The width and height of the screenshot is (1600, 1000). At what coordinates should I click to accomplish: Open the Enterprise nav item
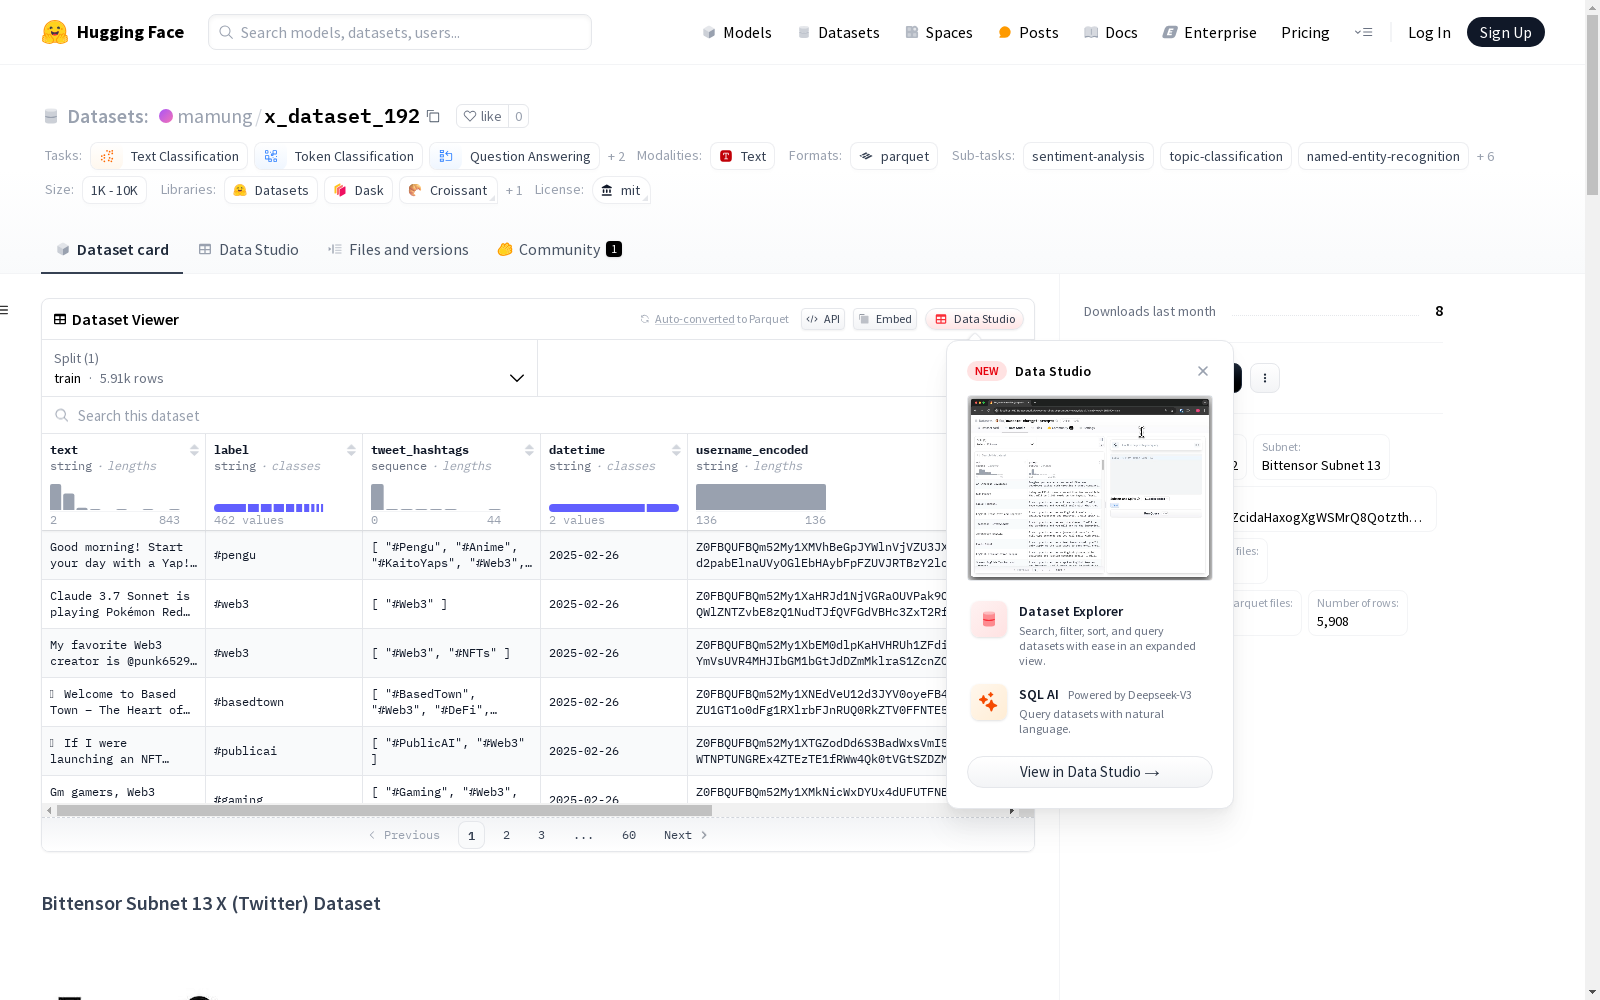(x=1209, y=32)
